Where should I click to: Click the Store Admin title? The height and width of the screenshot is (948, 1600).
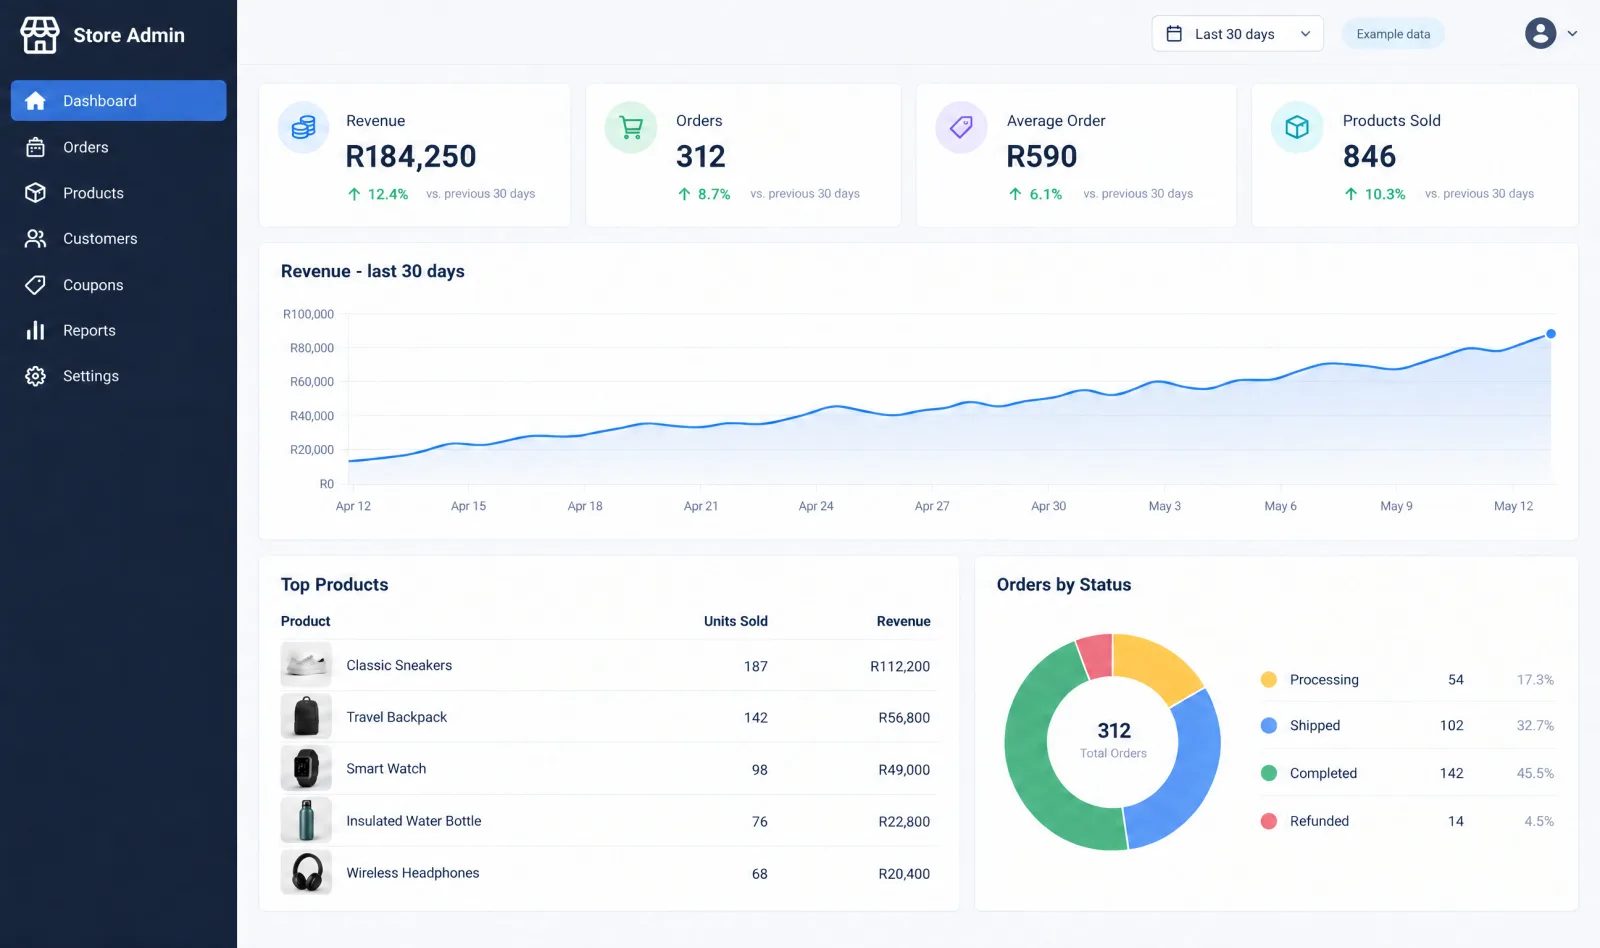[129, 35]
